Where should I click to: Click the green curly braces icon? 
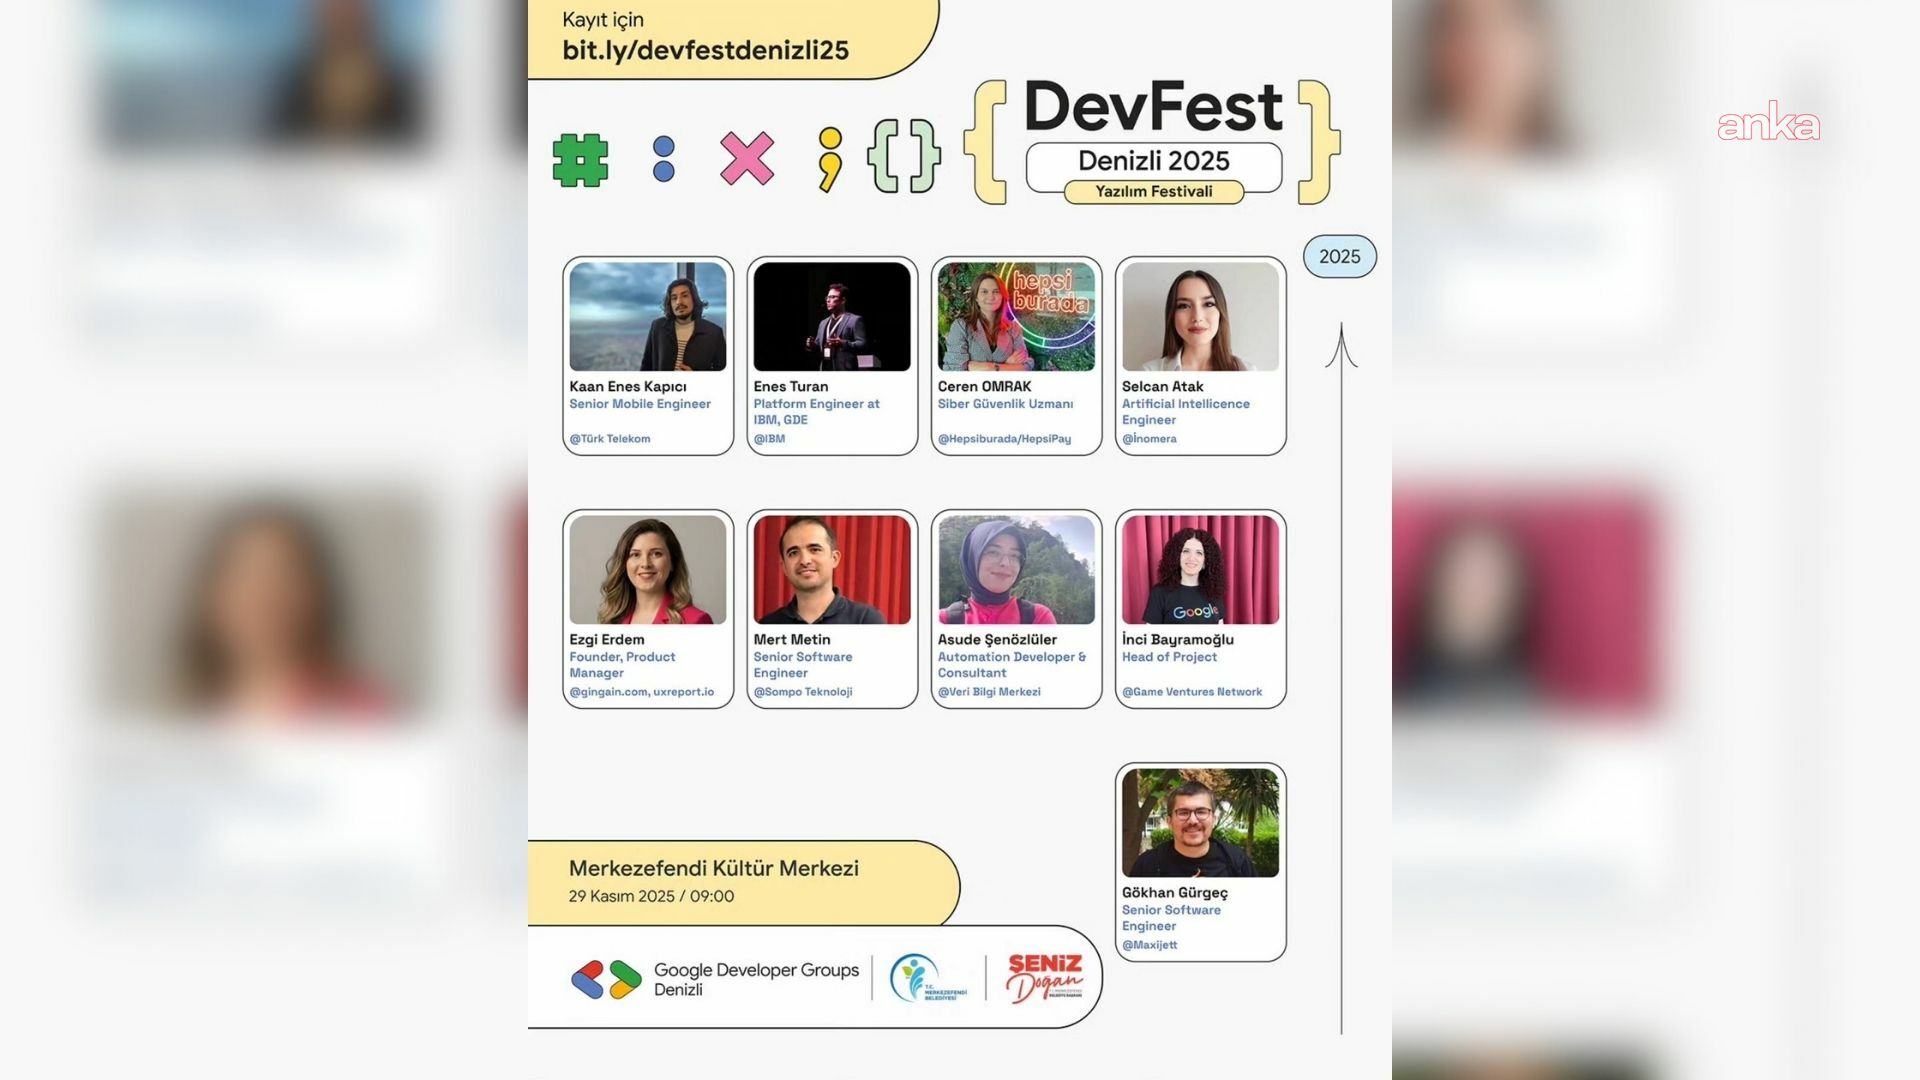pos(904,156)
